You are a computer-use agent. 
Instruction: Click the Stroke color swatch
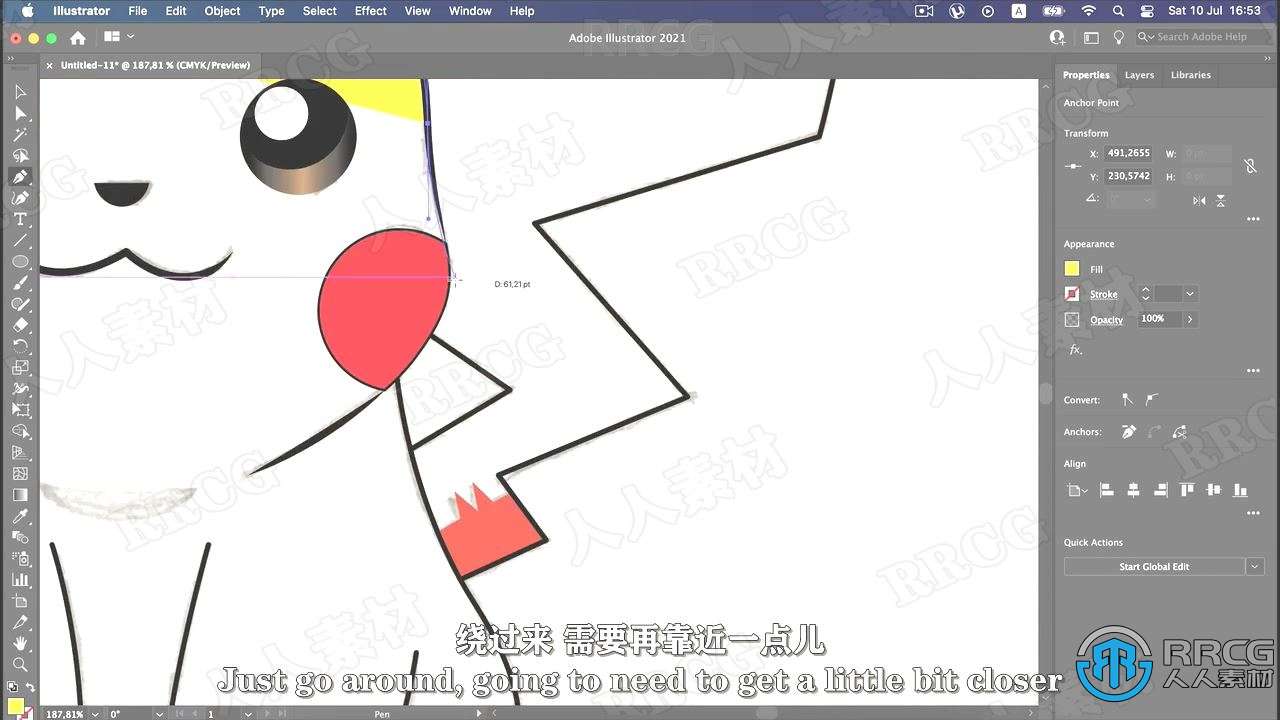[1072, 294]
